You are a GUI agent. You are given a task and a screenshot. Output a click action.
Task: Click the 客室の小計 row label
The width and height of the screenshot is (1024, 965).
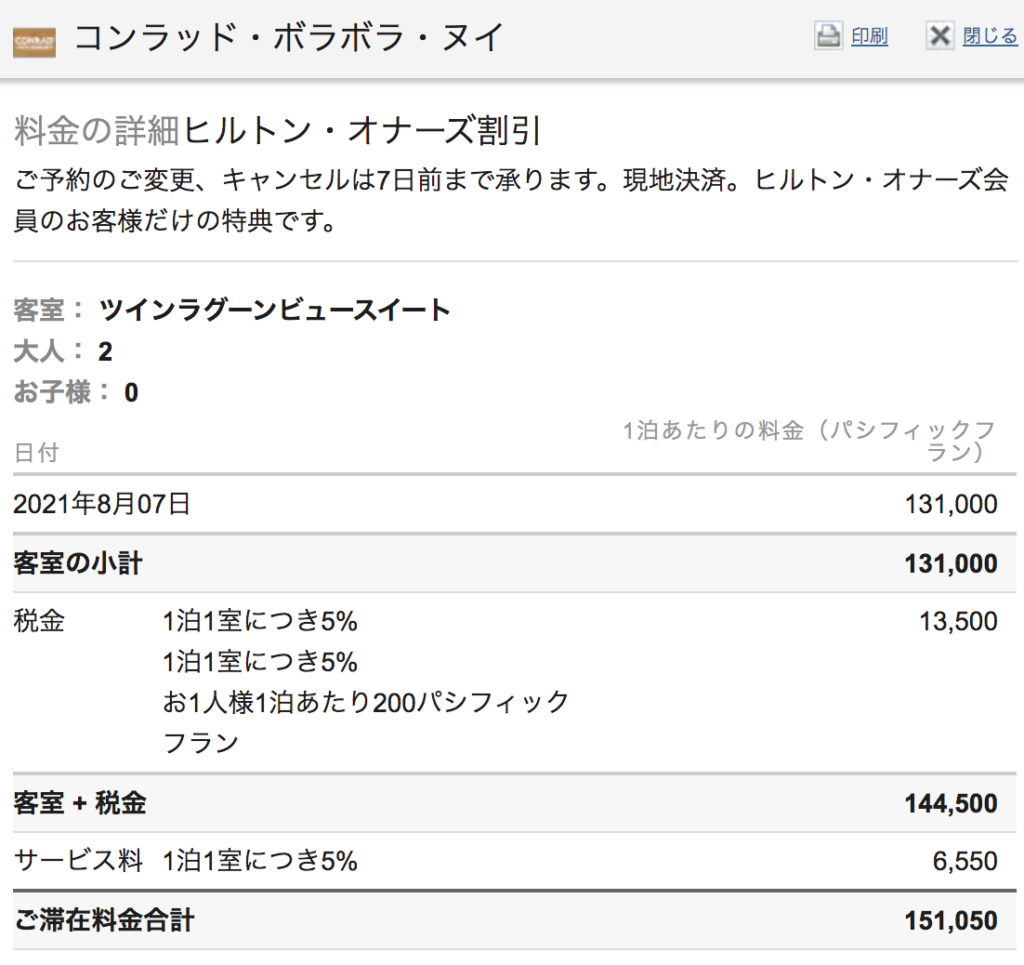tap(78, 563)
